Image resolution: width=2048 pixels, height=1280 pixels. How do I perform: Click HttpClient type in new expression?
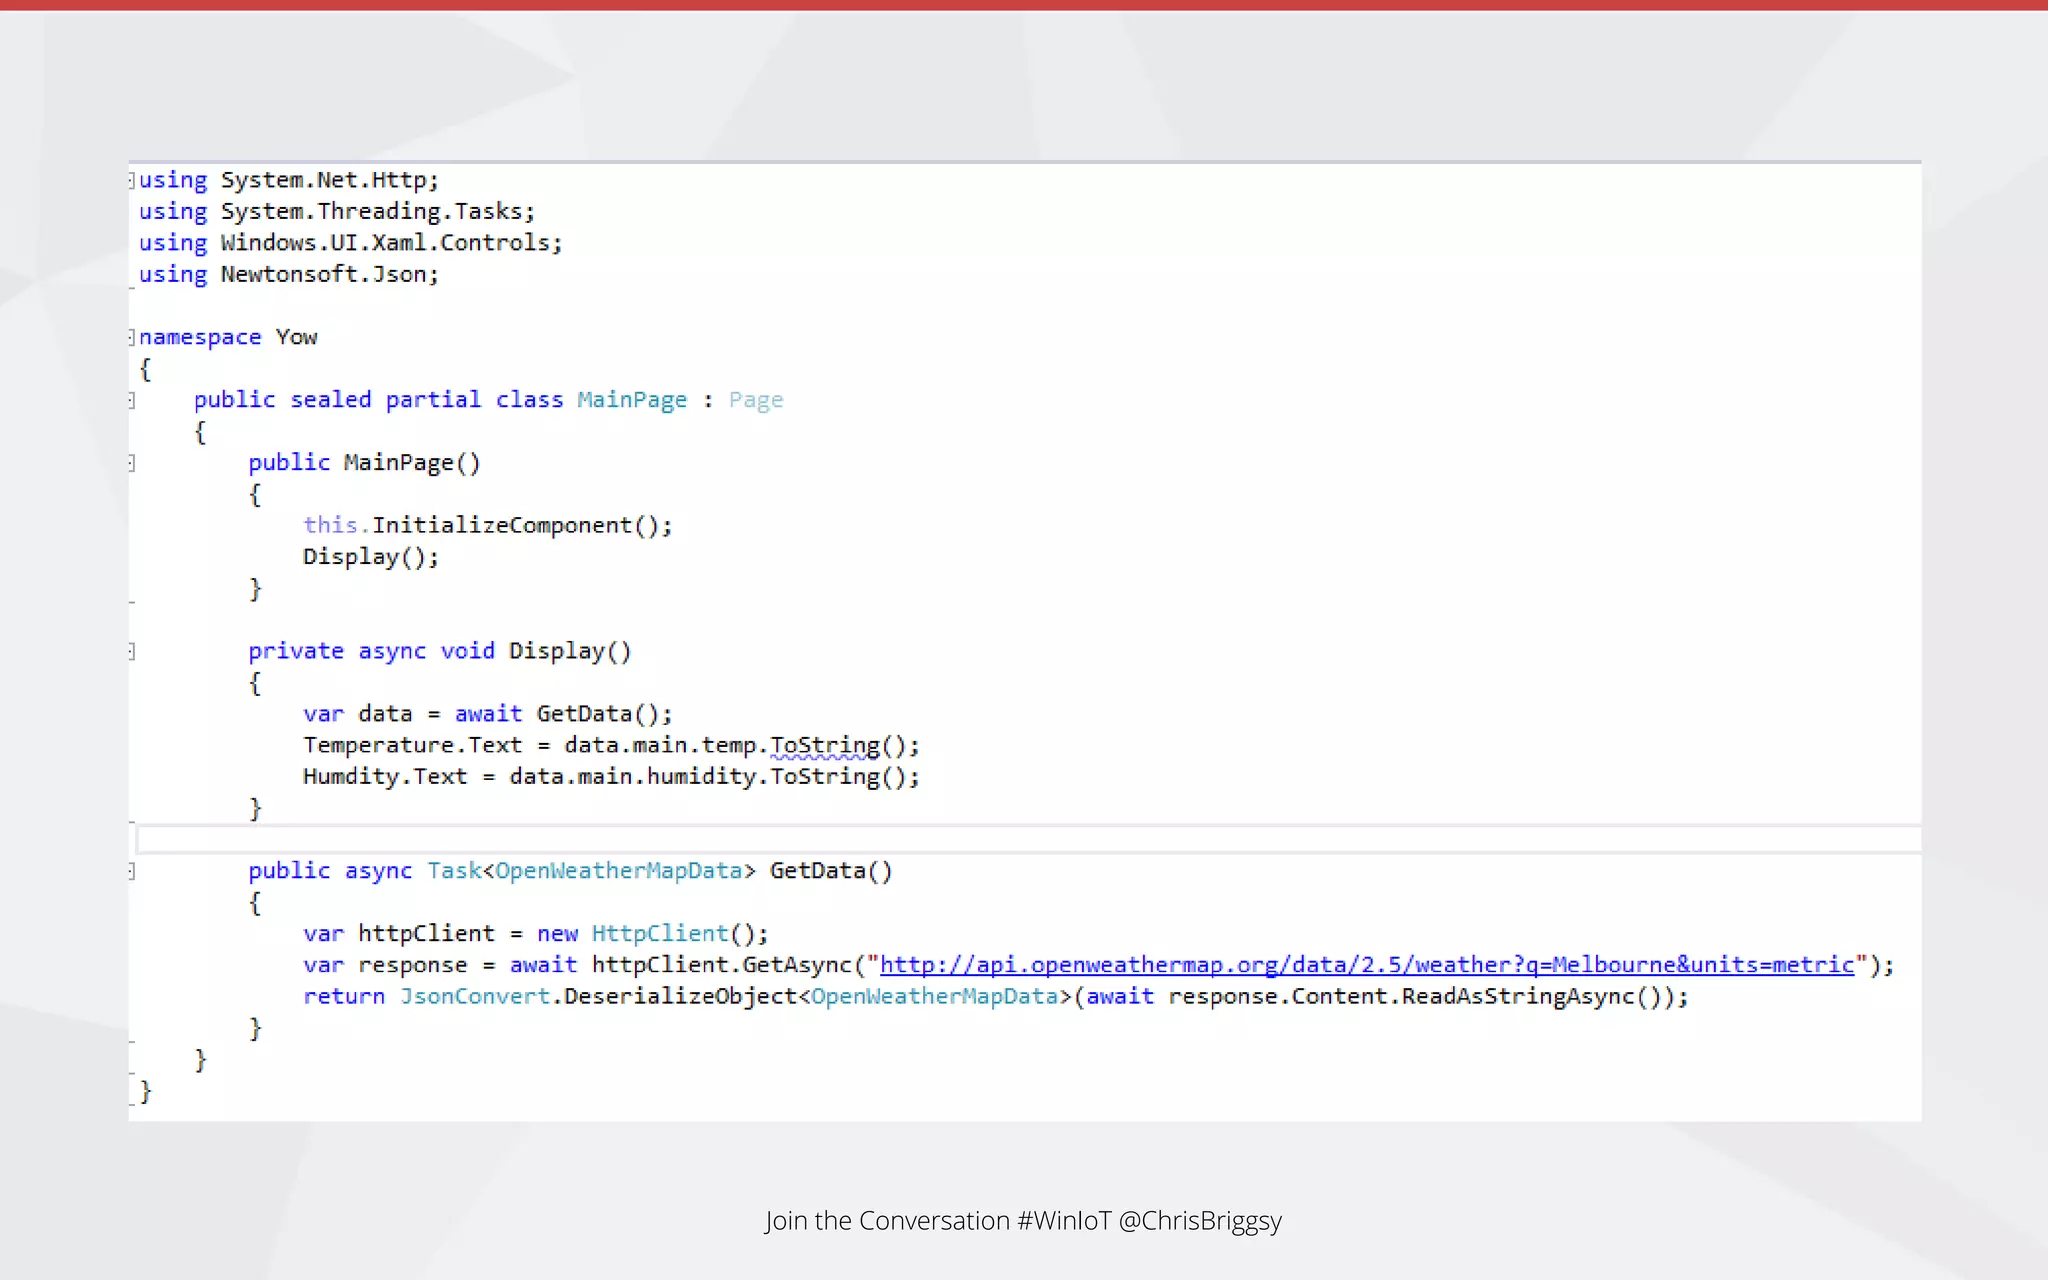click(660, 934)
